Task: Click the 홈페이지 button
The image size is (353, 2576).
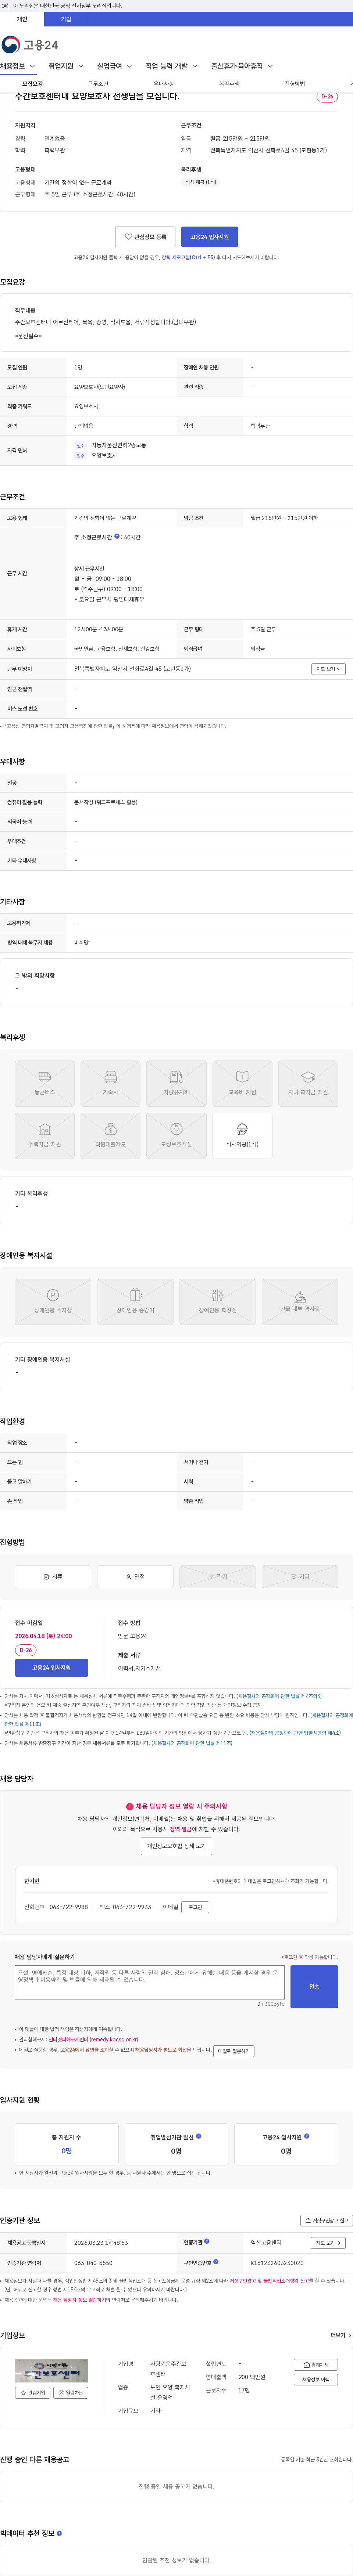Action: [x=316, y=2365]
